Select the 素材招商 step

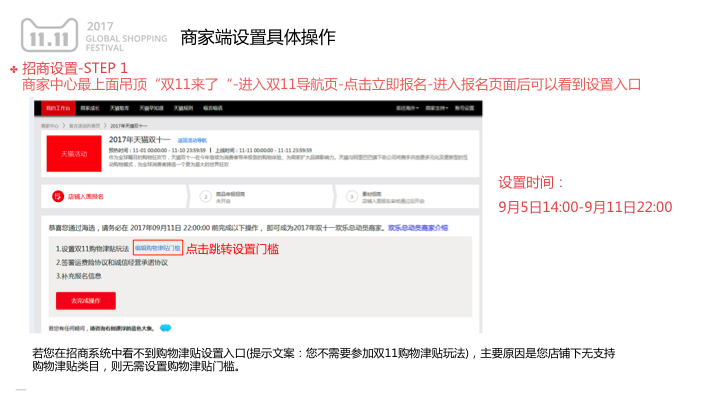(x=371, y=194)
